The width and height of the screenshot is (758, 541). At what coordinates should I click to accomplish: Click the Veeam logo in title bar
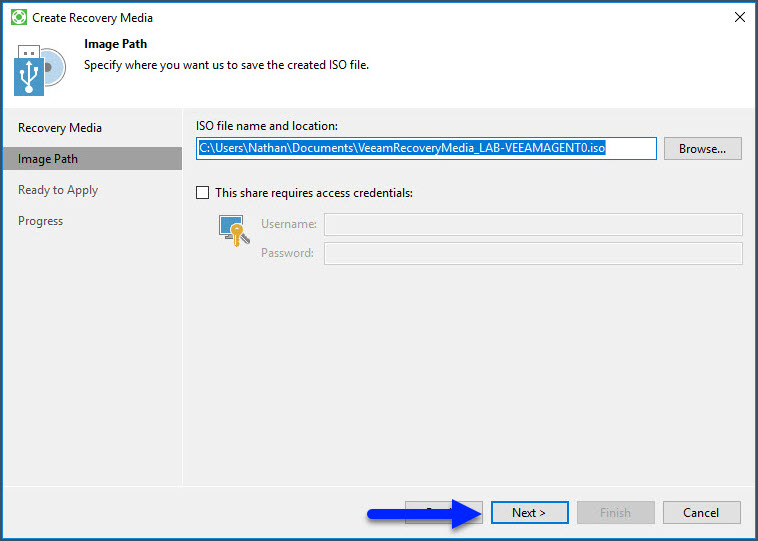click(x=19, y=17)
